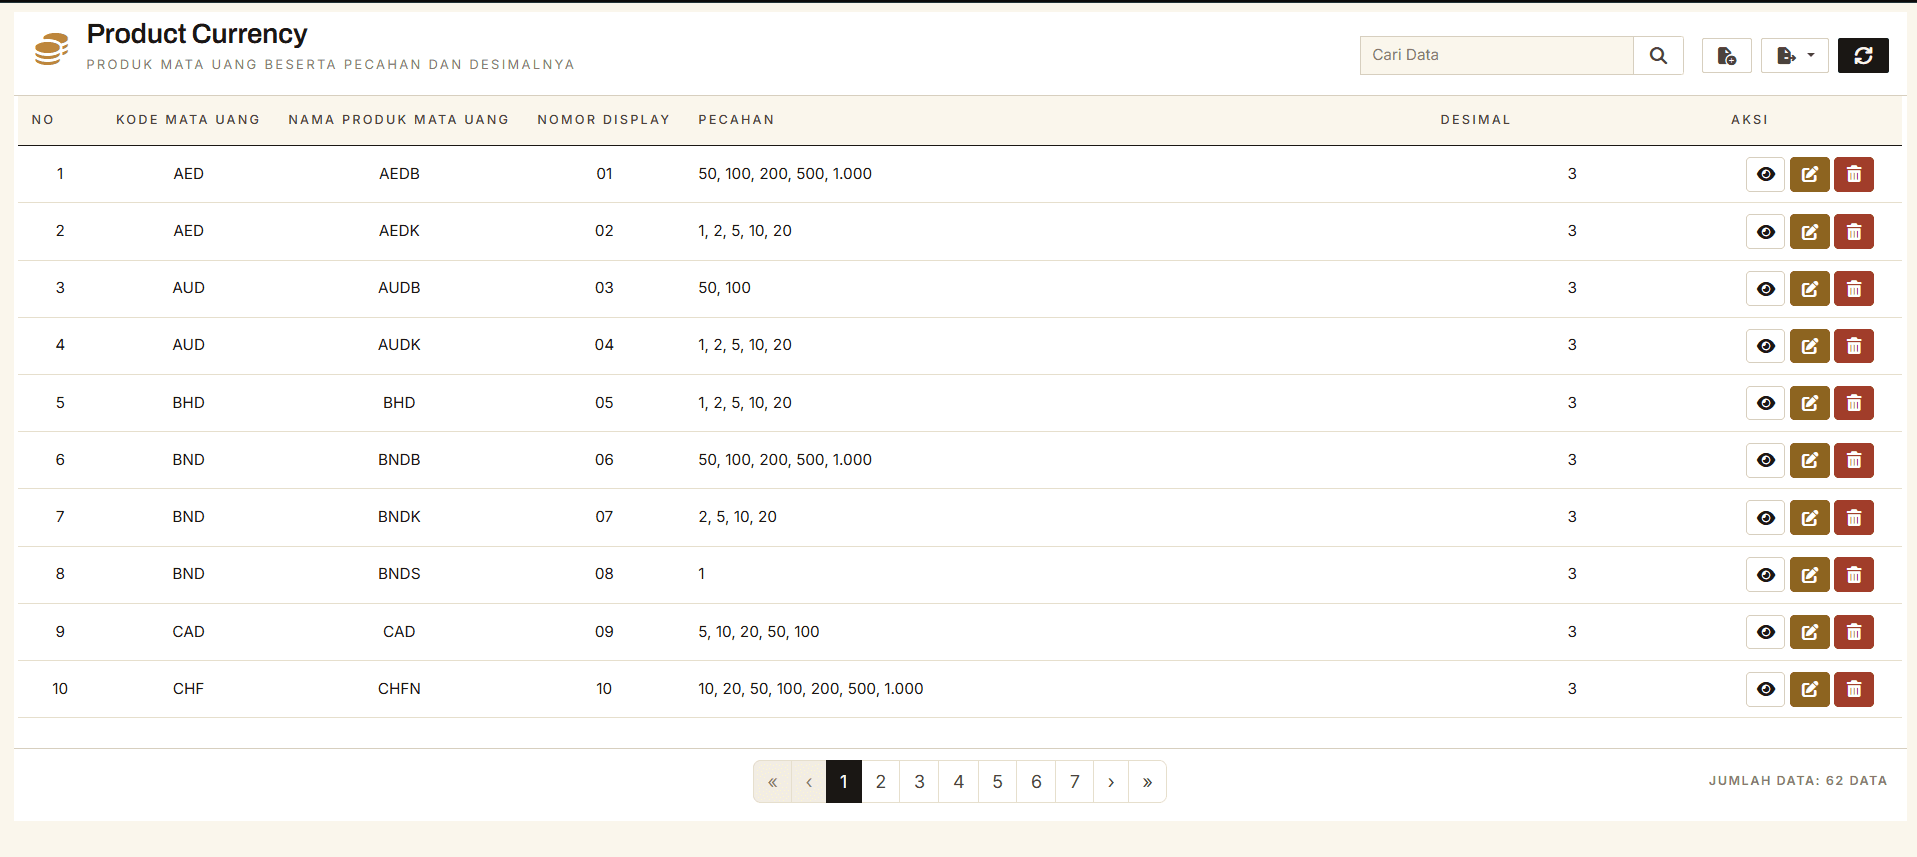Delete the CAD product row
1917x857 pixels.
click(1854, 632)
